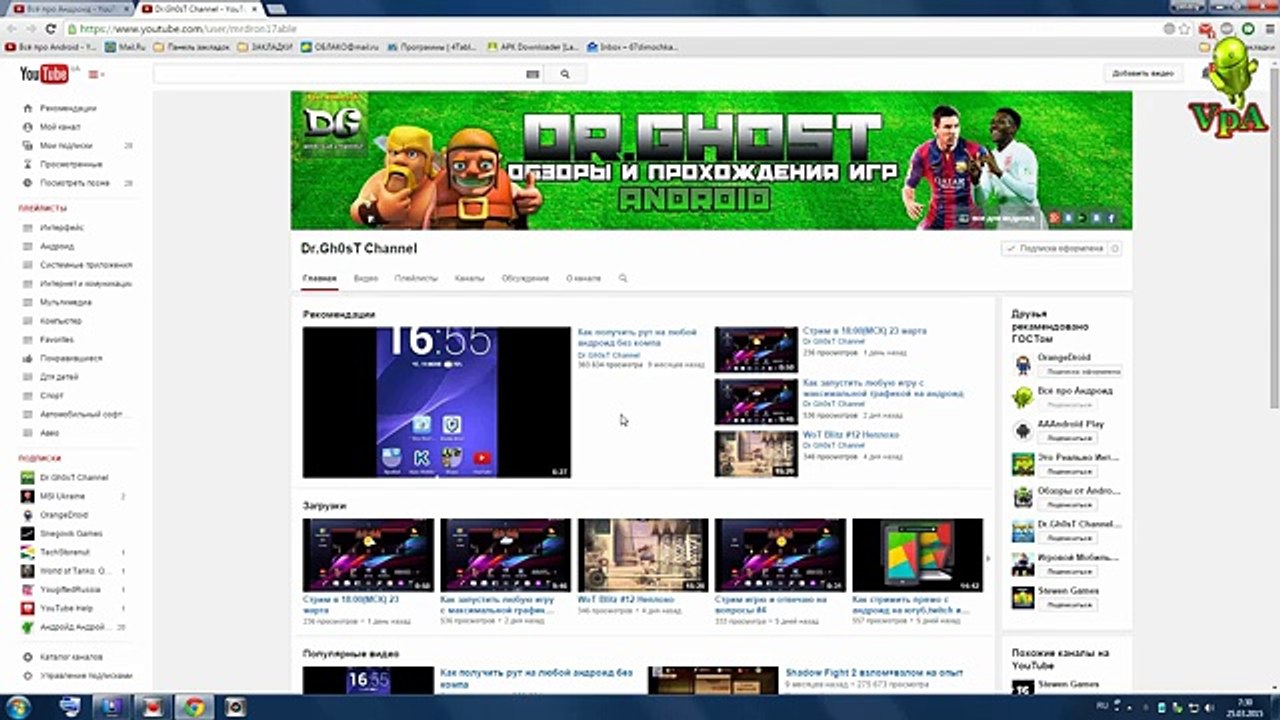Screen dimensions: 1280x720
Task: Subscribe to Steven Games under Друзья
Action: pyautogui.click(x=1067, y=605)
